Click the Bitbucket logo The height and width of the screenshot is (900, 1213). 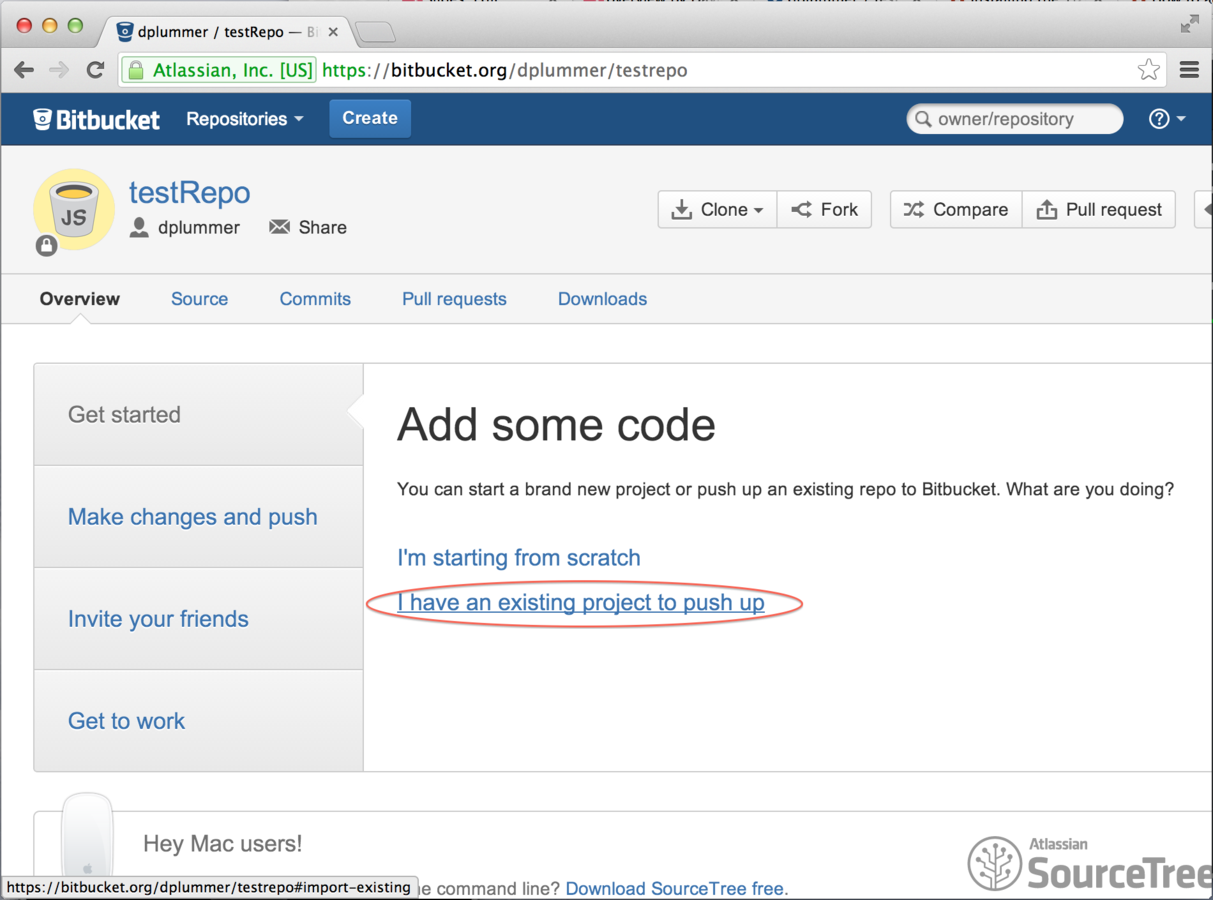point(96,119)
